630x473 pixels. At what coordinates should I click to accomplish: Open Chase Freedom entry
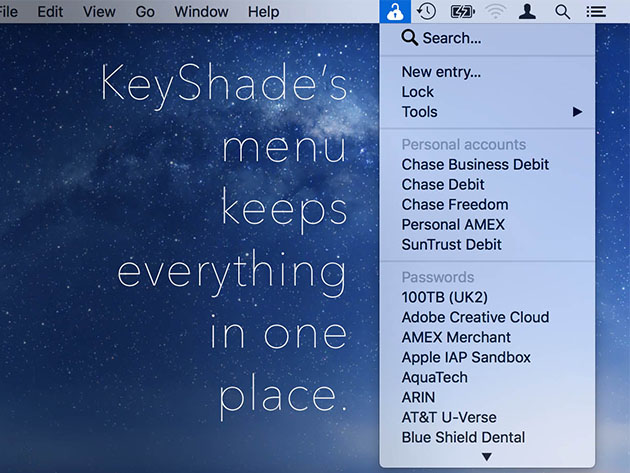(487, 205)
